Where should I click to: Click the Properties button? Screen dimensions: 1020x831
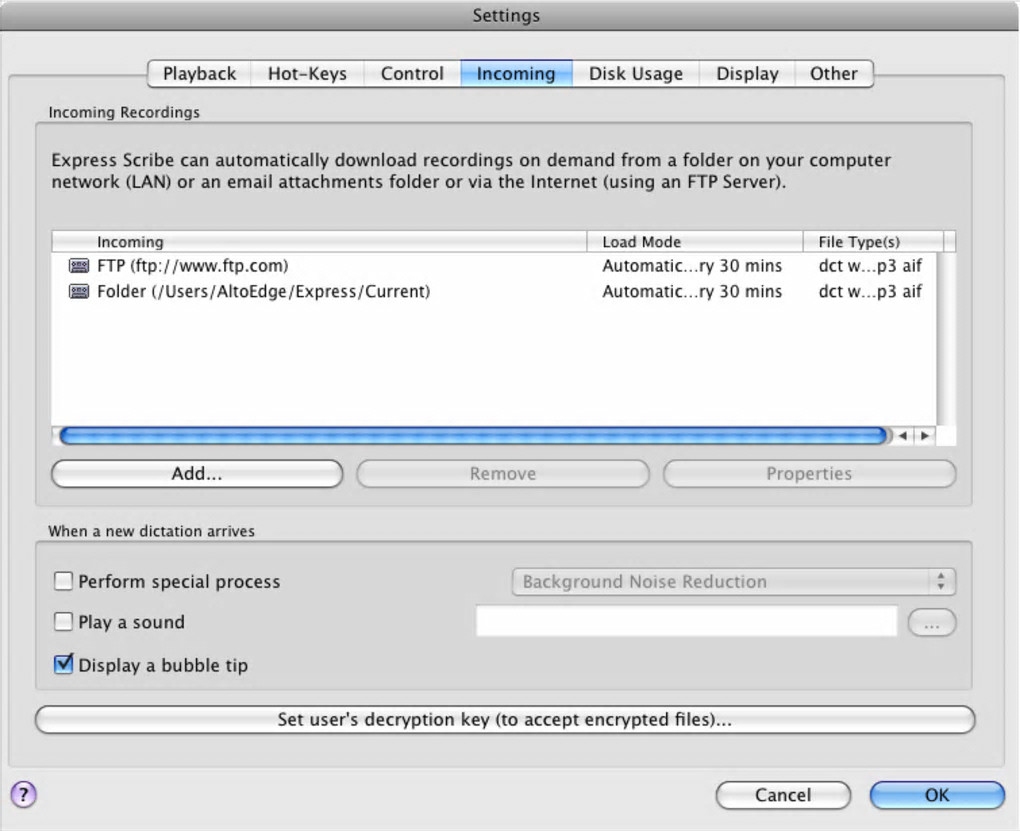coord(809,474)
